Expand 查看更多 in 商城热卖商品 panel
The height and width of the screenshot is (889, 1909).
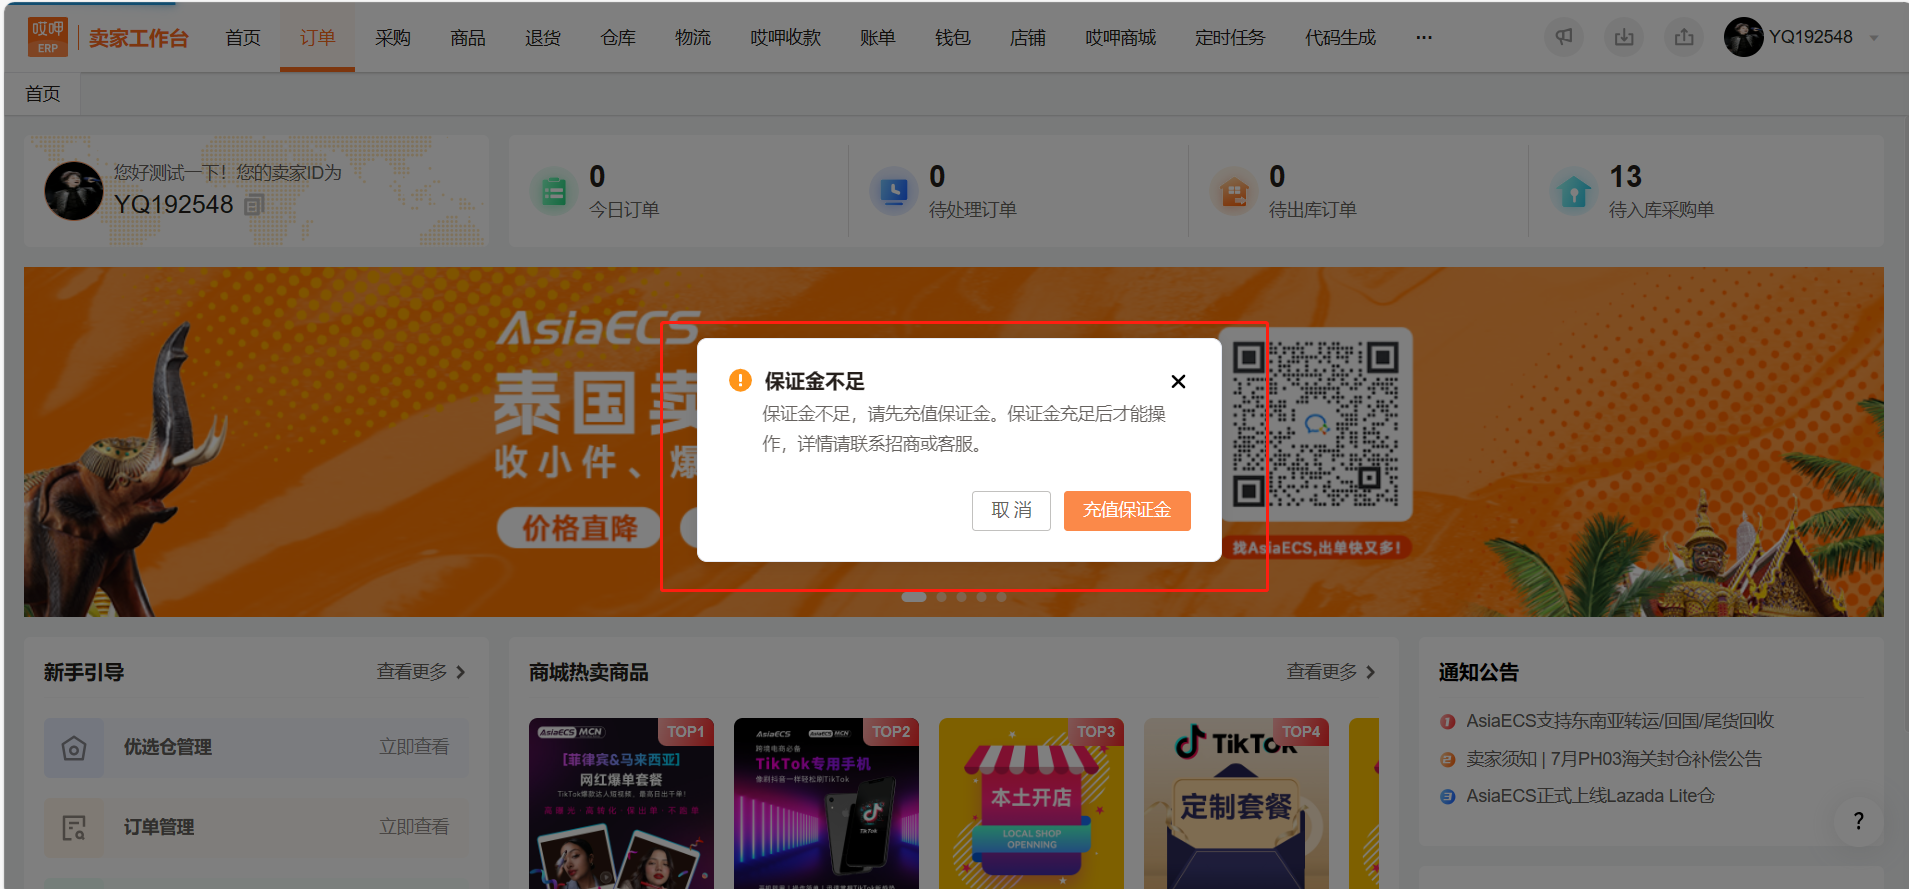pos(1331,672)
